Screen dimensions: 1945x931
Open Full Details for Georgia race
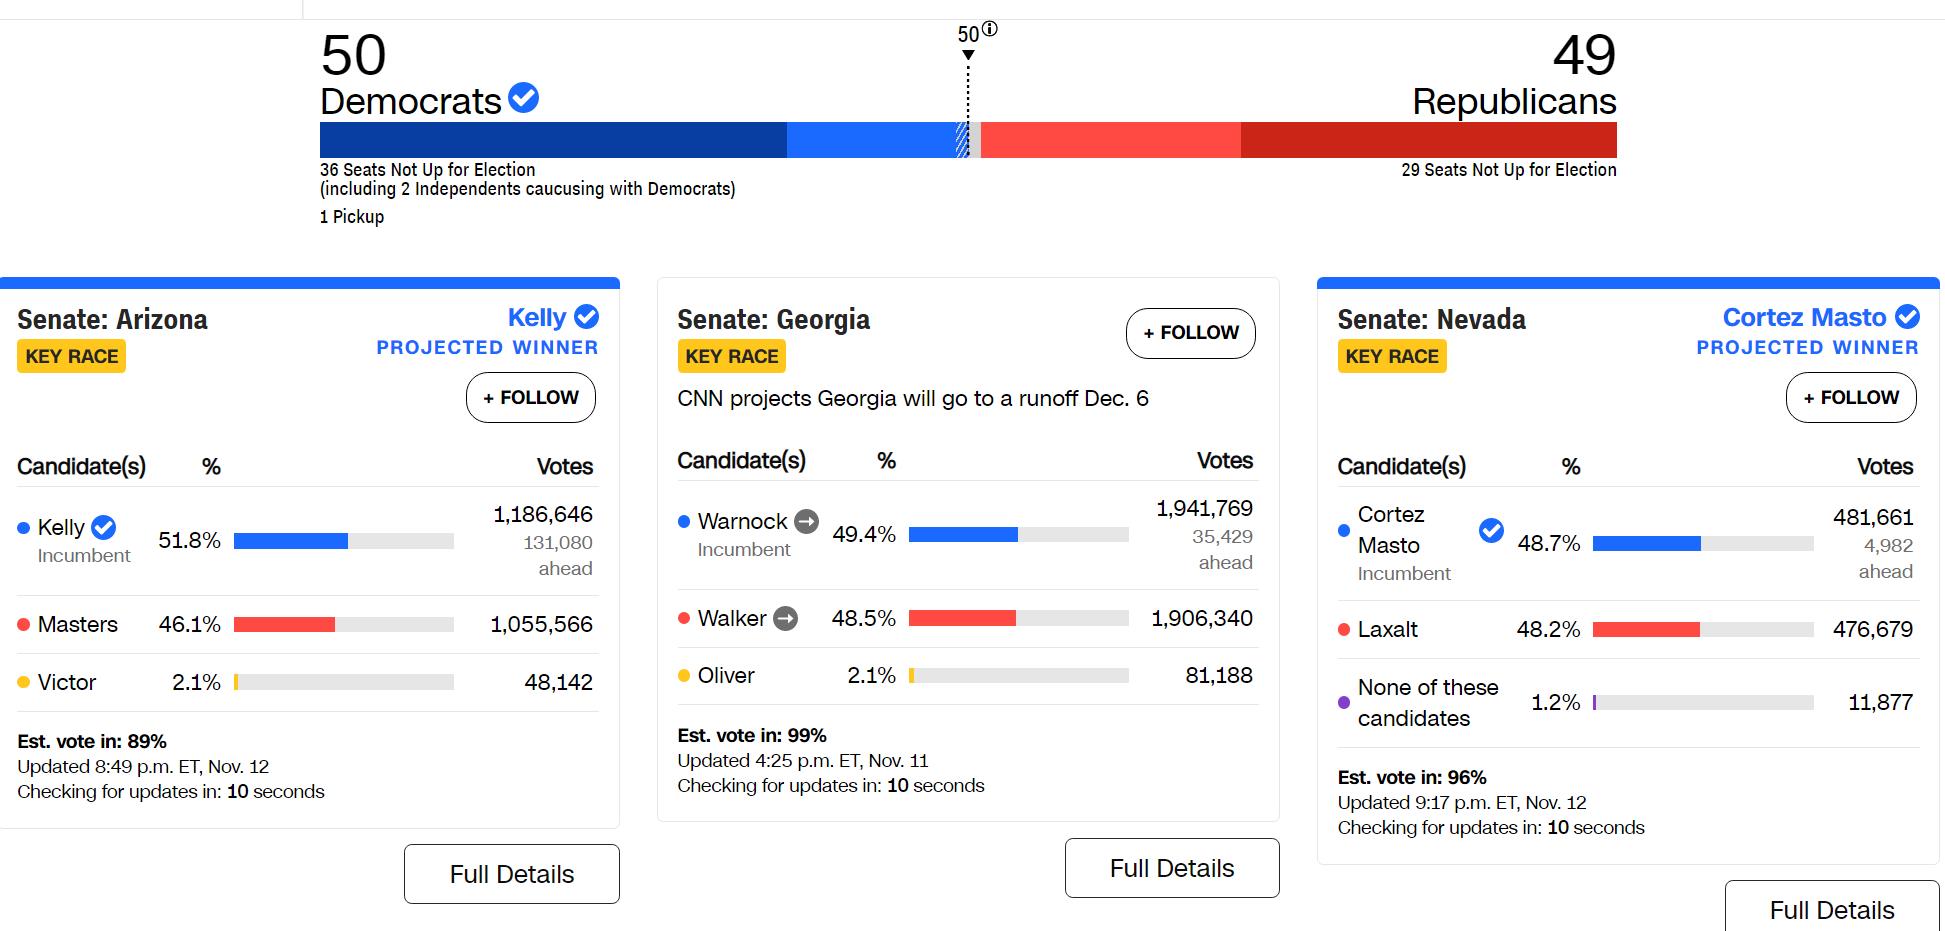coord(1172,868)
